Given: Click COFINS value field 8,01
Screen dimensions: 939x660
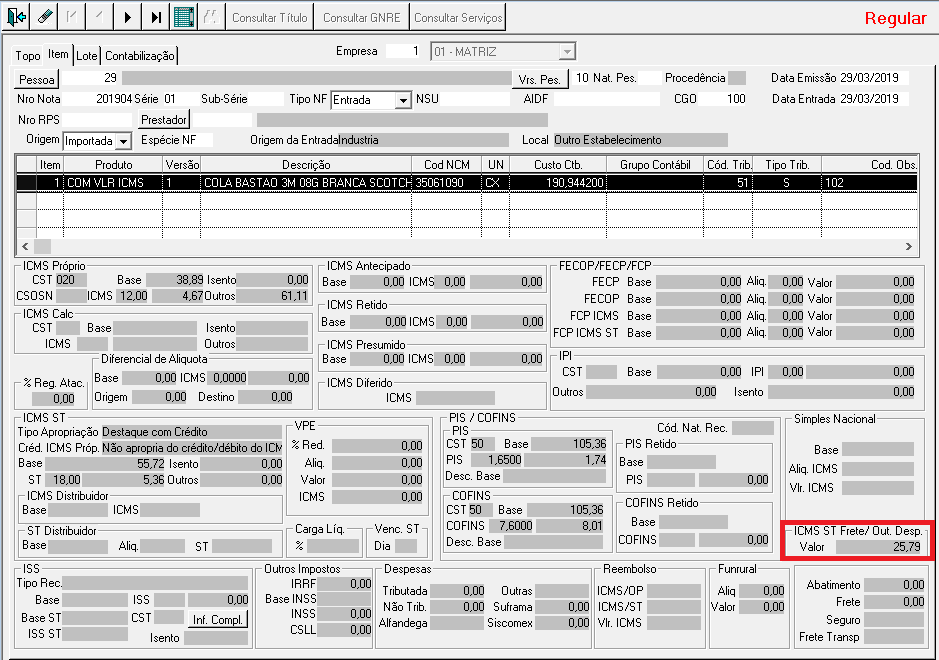Looking at the screenshot, I should 570,526.
